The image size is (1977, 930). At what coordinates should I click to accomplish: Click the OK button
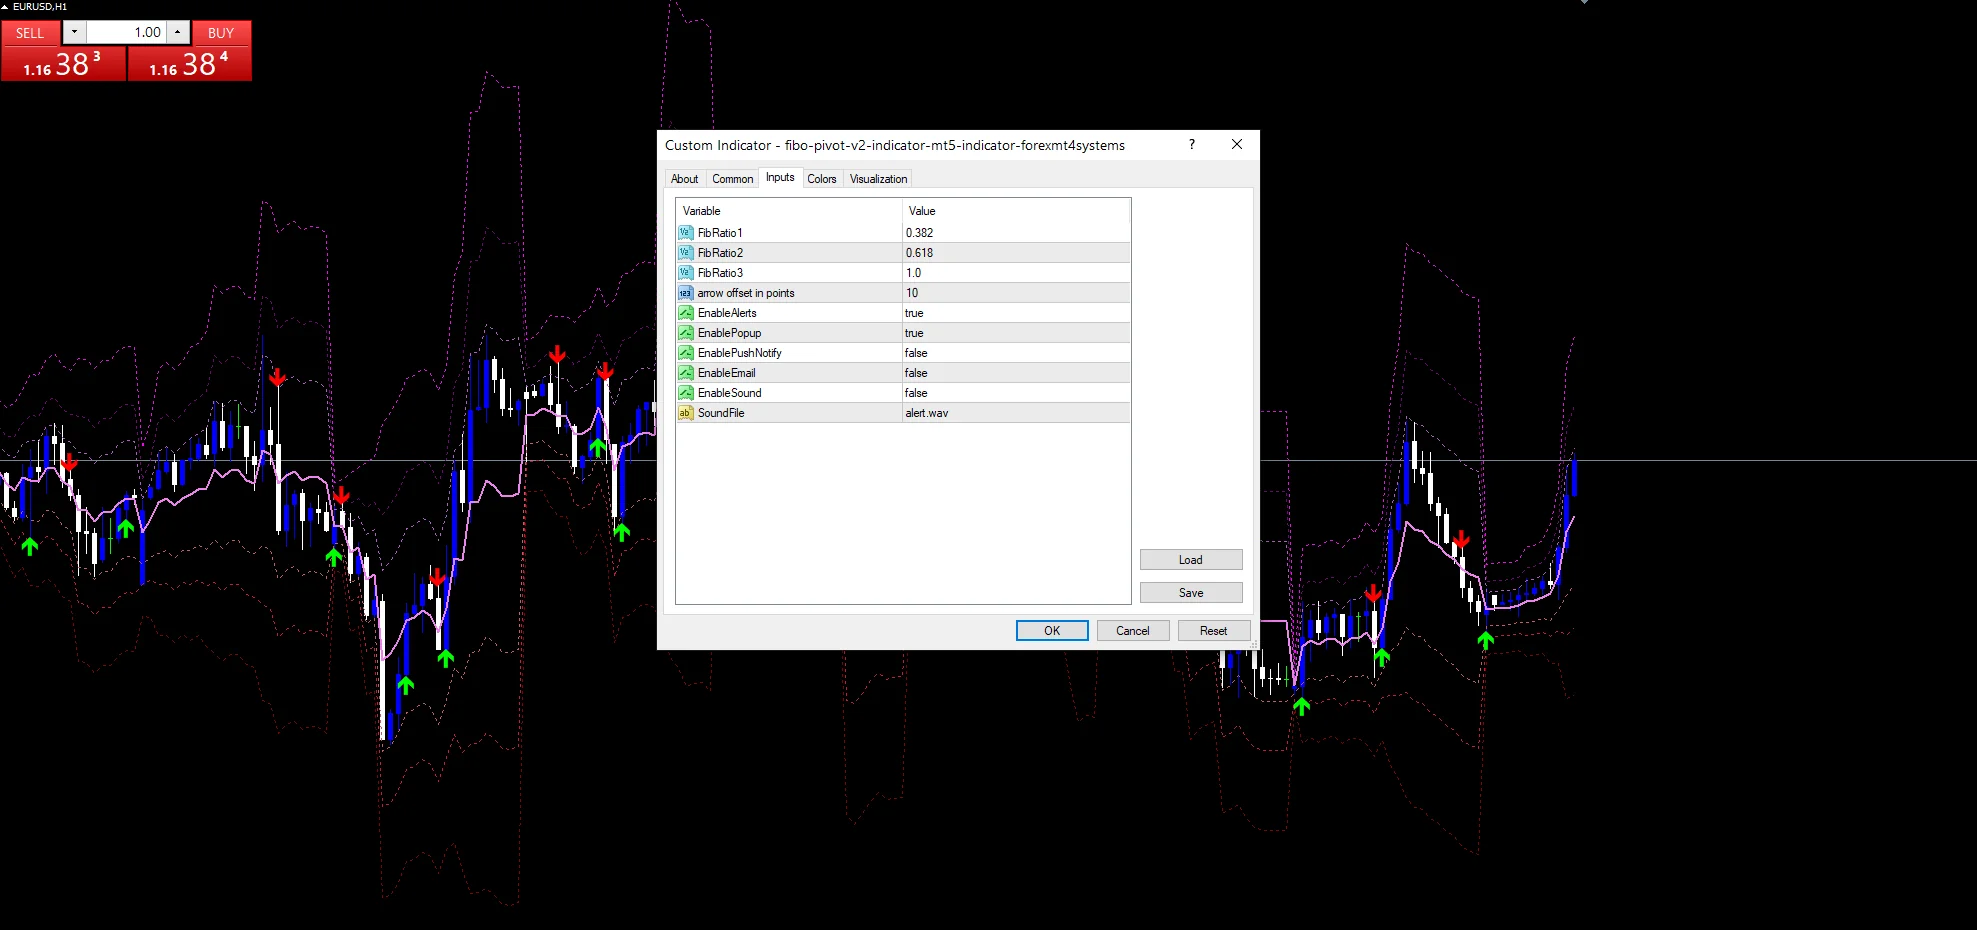coord(1052,631)
